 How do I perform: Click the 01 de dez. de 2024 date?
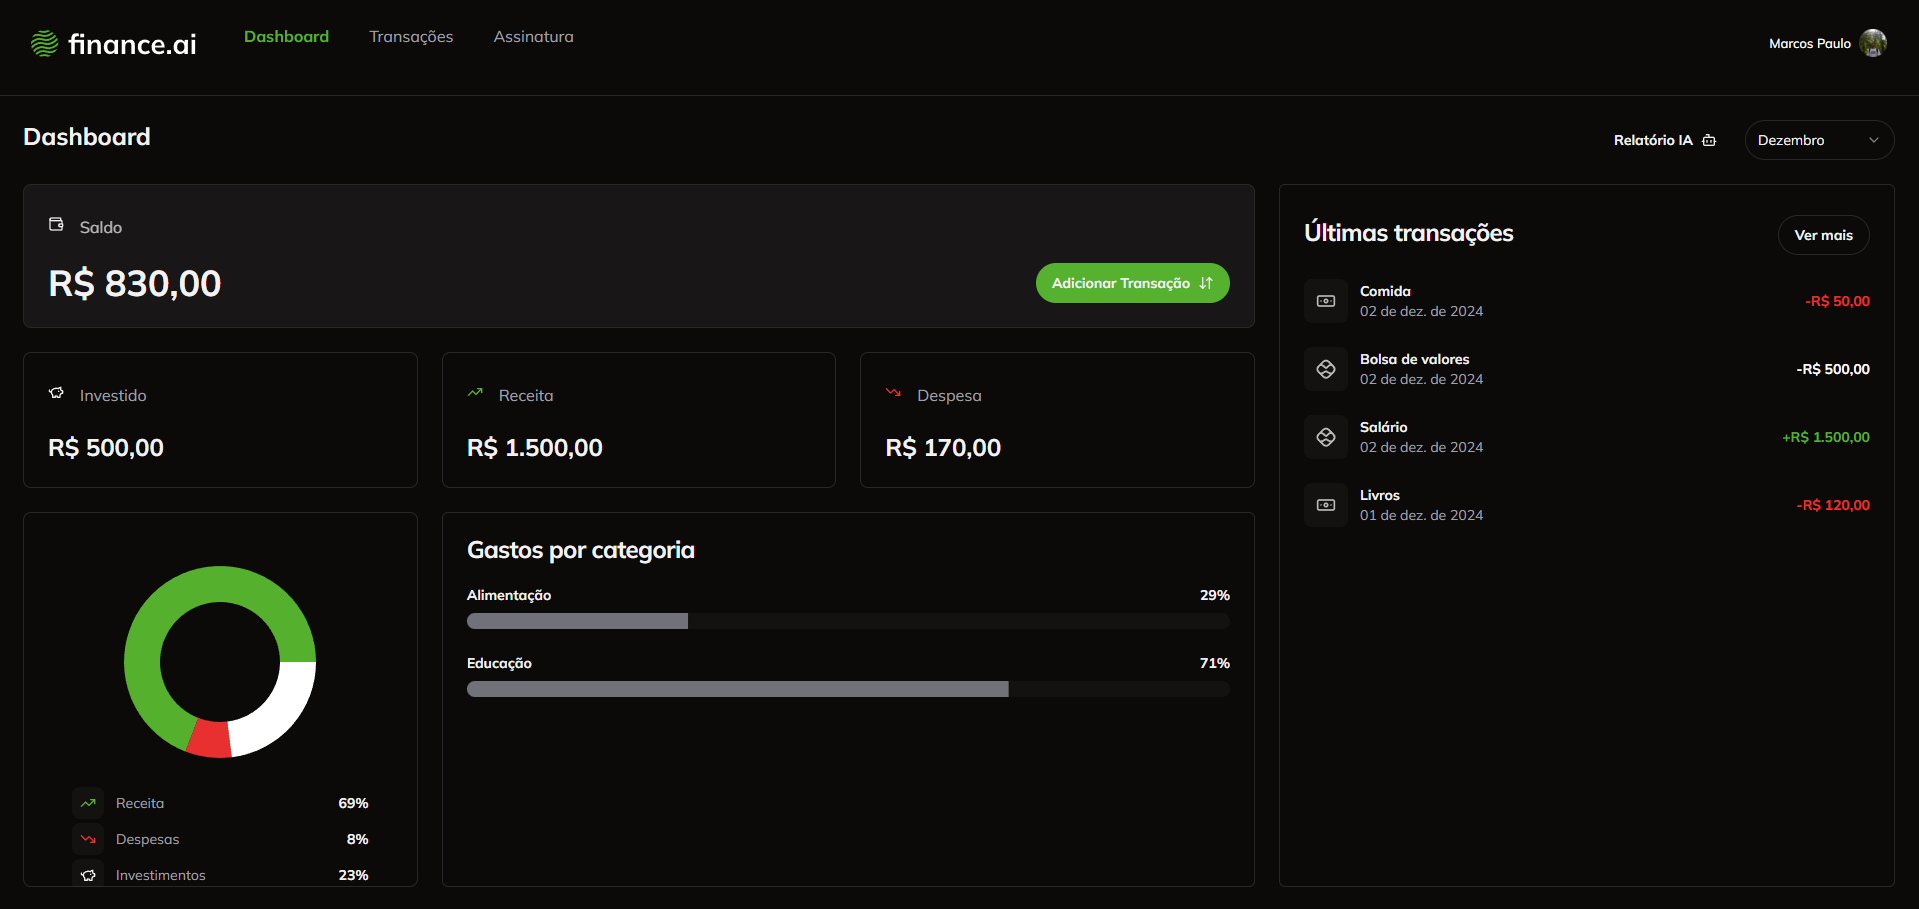(x=1421, y=515)
